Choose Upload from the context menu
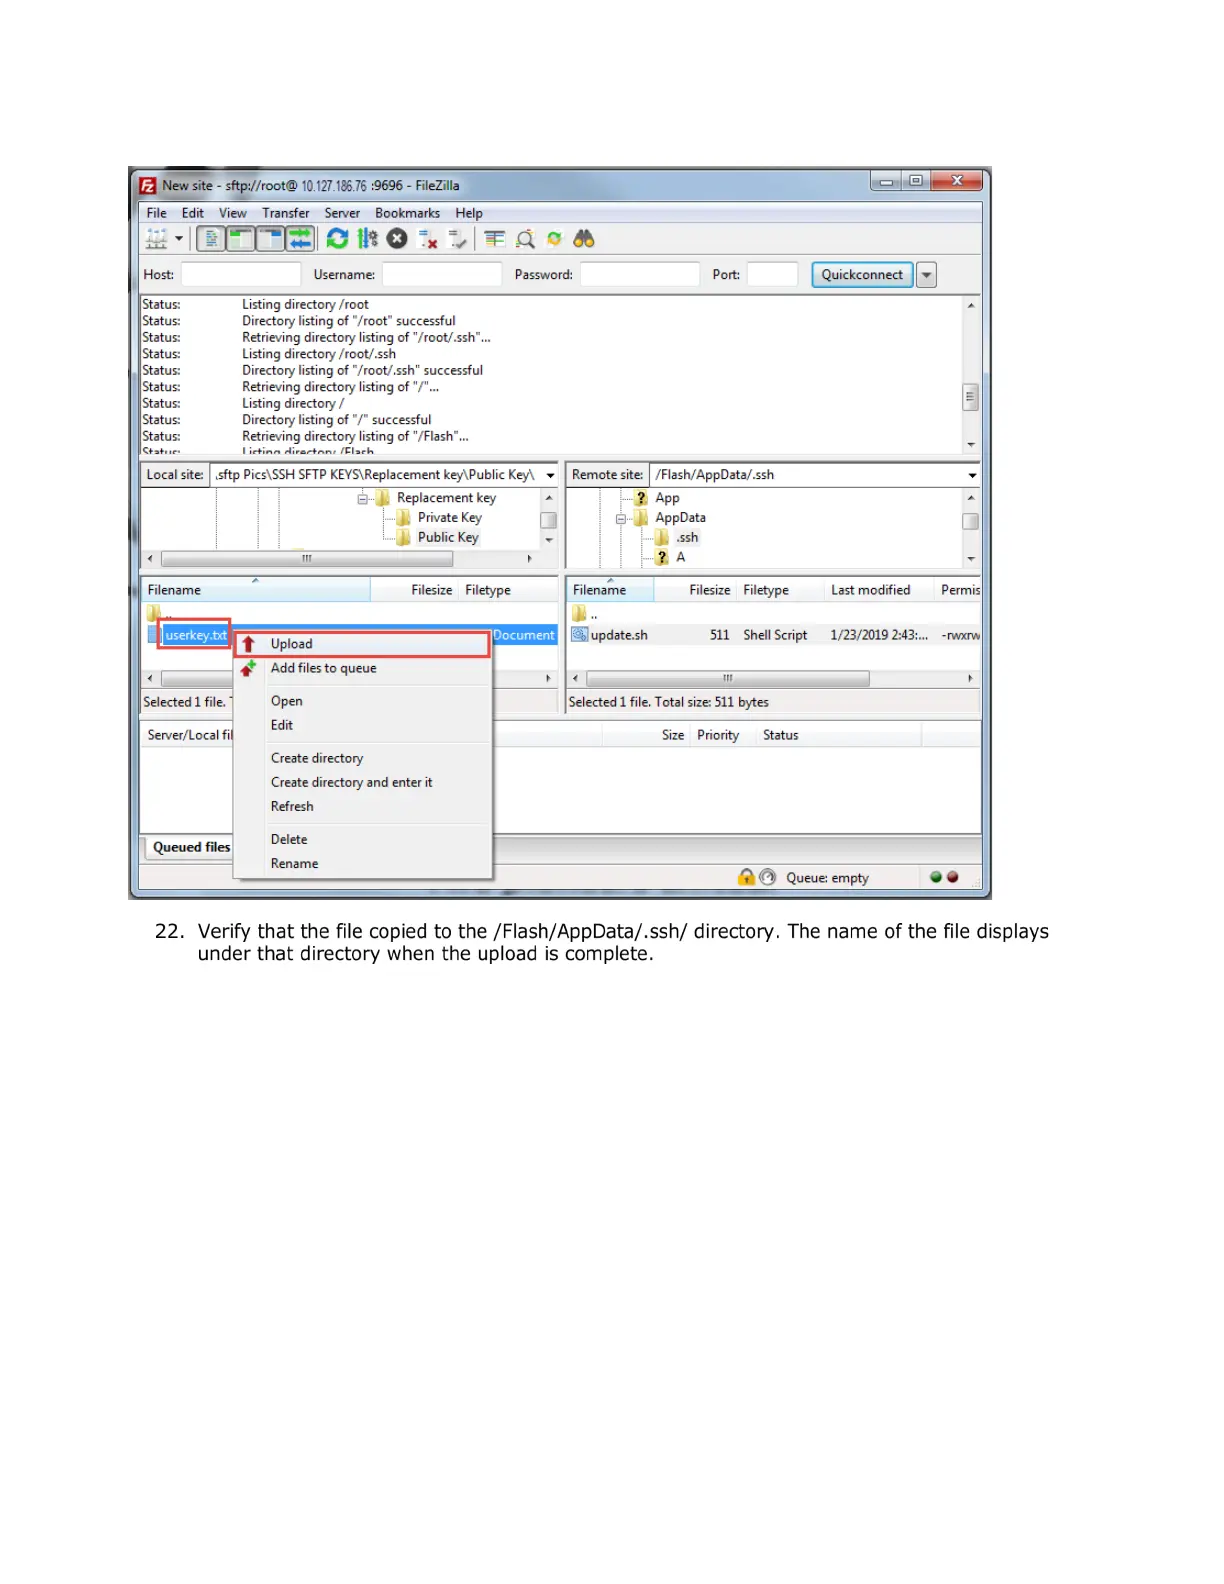The width and height of the screenshot is (1224, 1584). 363,645
